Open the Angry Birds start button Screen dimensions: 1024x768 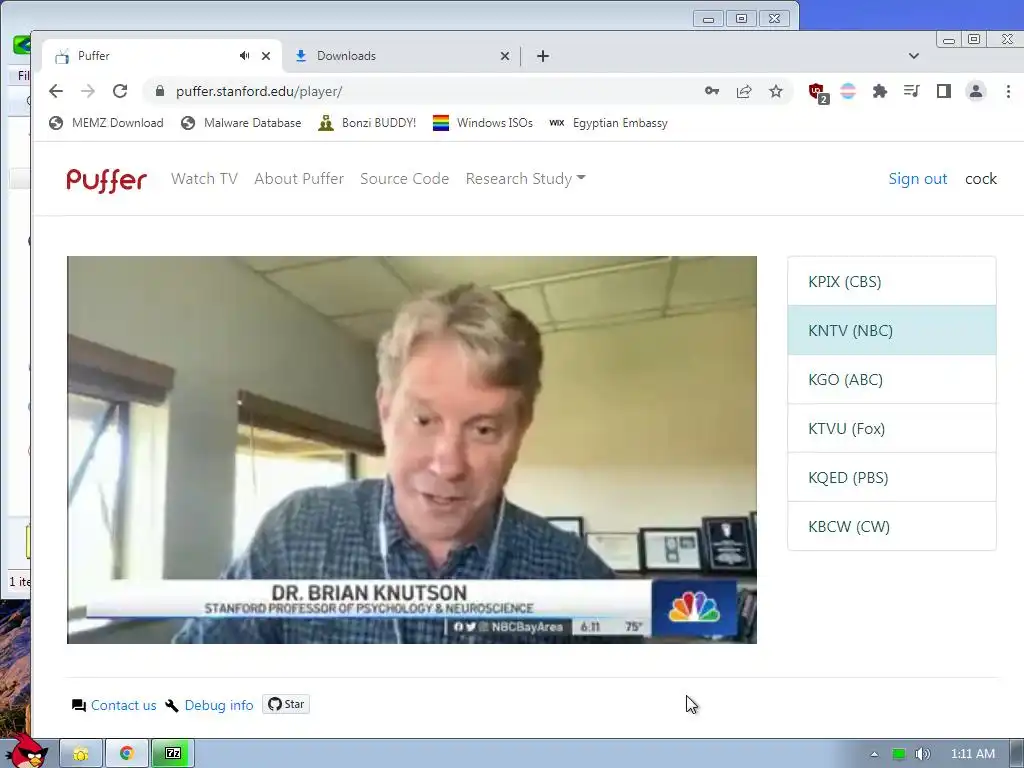click(x=25, y=751)
